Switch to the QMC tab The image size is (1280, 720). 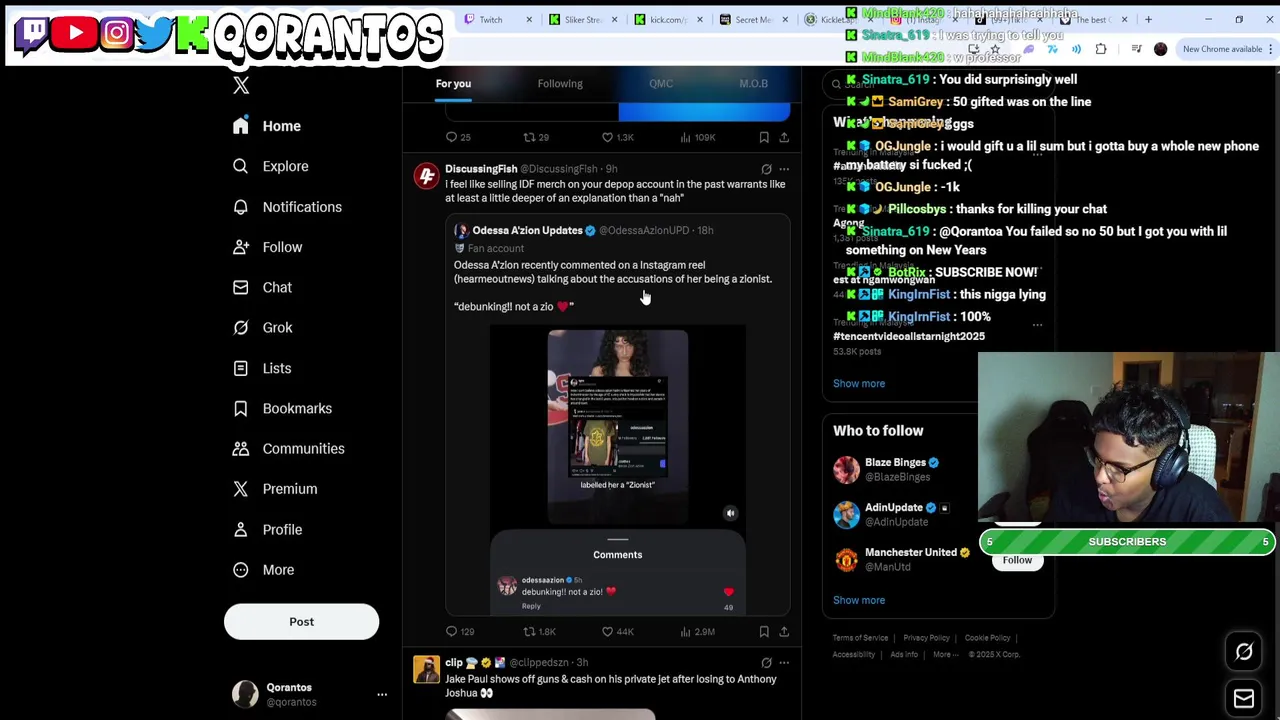(x=661, y=84)
